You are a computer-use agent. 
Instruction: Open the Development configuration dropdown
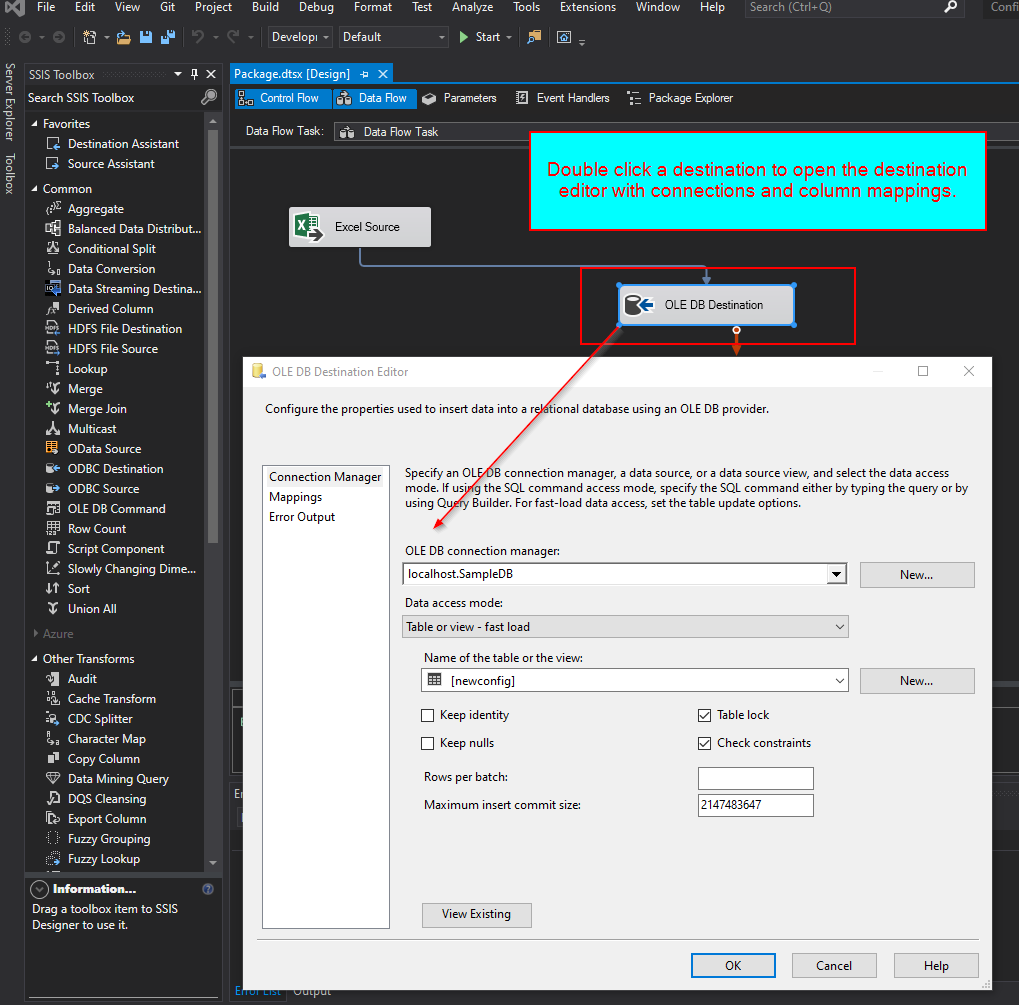[300, 37]
